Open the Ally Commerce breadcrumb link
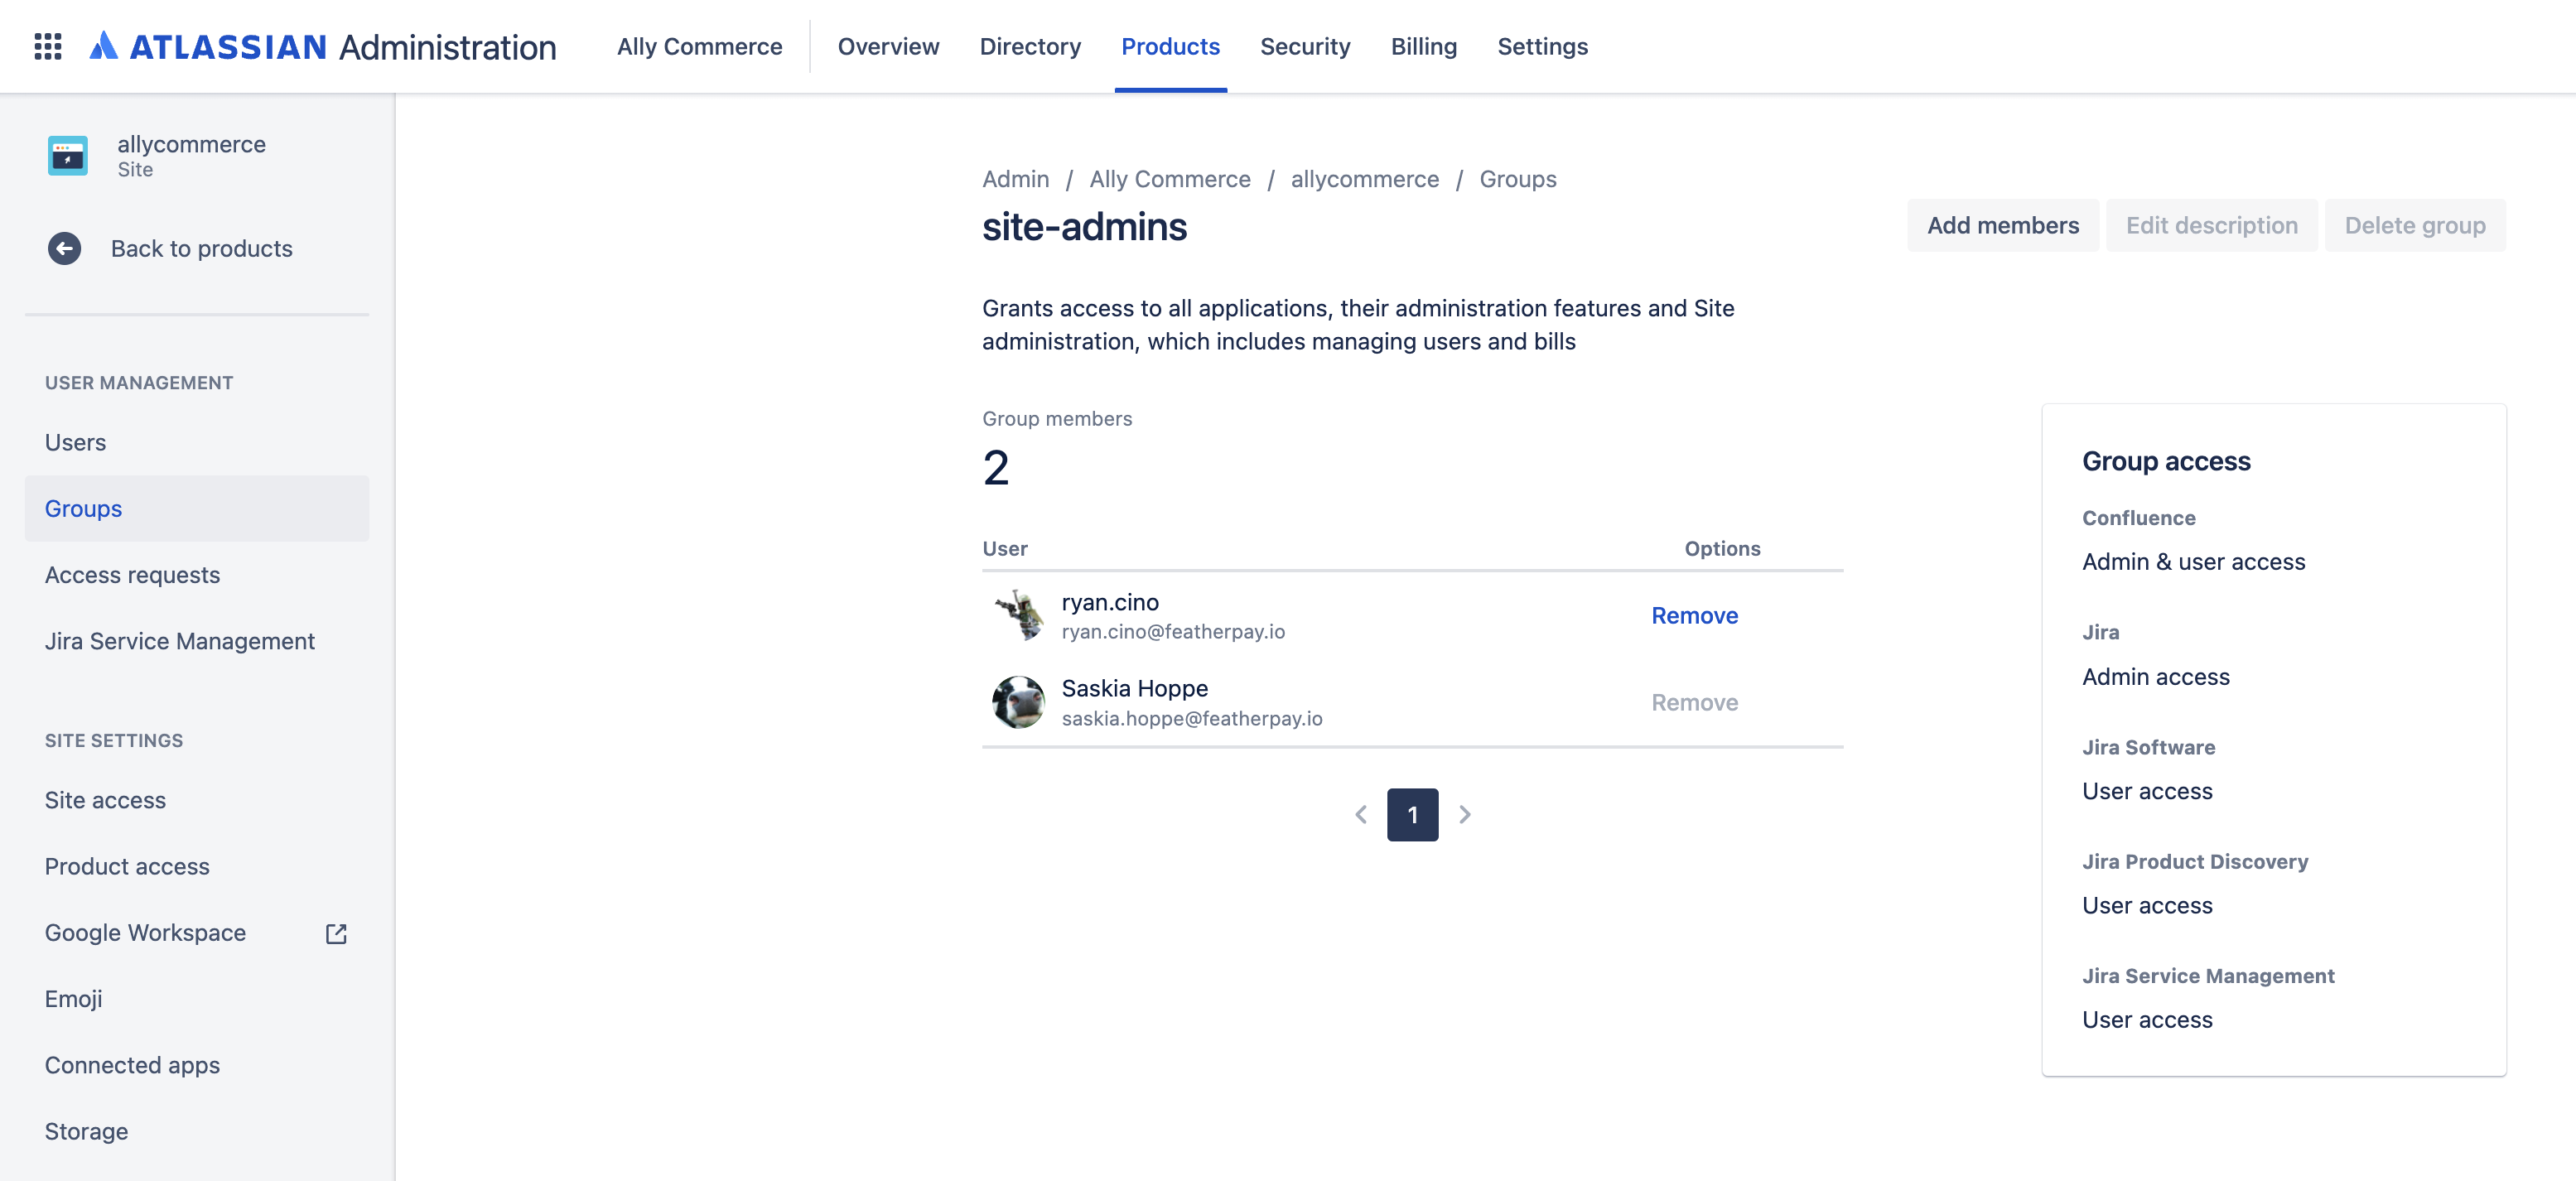2576x1181 pixels. coord(1169,179)
